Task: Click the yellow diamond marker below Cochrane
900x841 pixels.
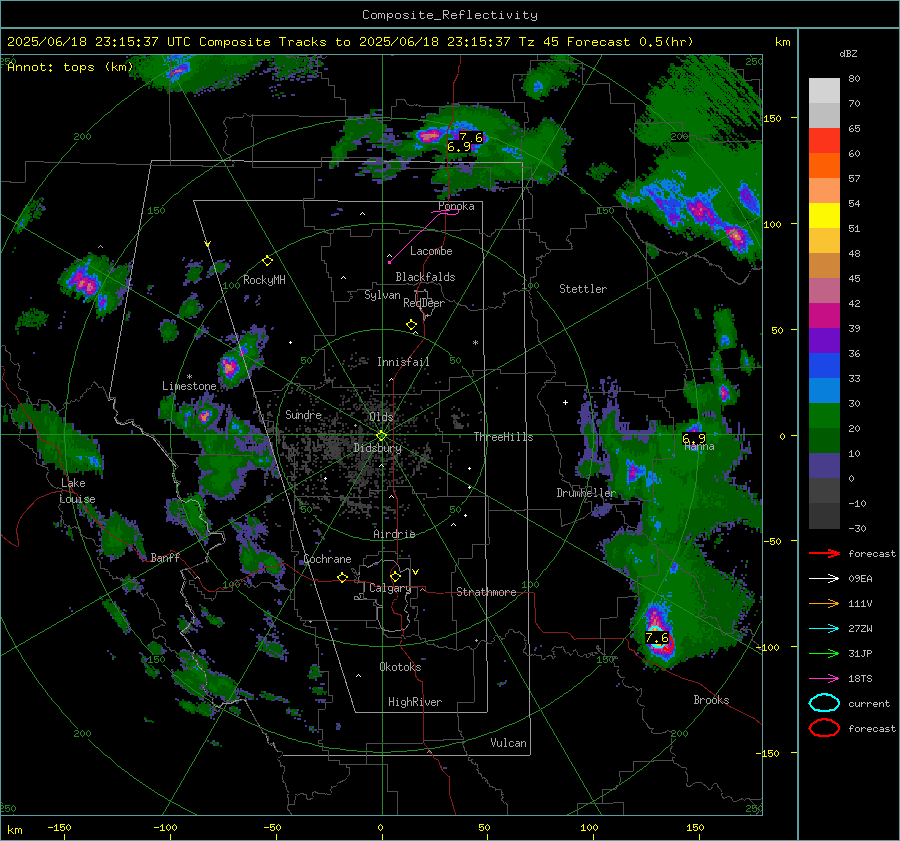Action: point(343,577)
